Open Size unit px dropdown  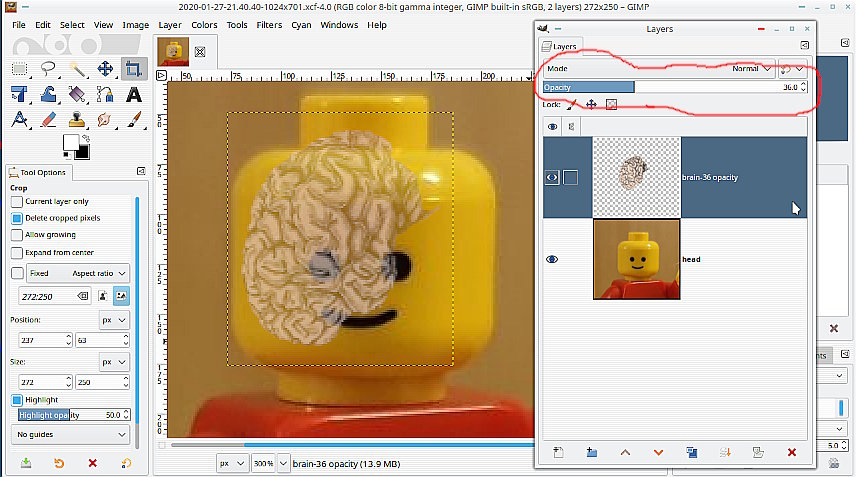click(x=114, y=362)
